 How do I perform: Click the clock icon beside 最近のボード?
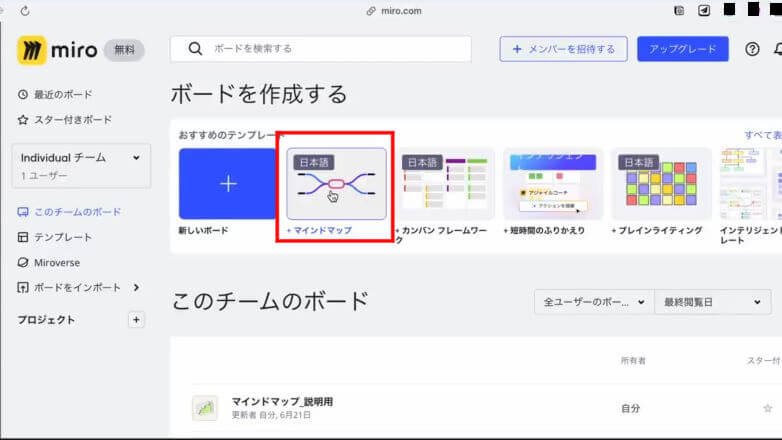23,94
